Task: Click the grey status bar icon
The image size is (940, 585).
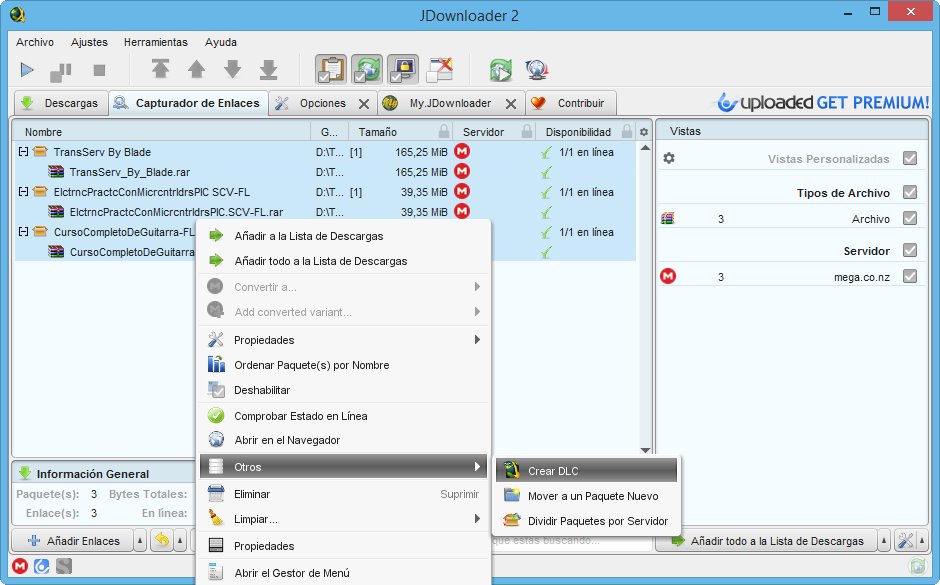Action: (64, 566)
